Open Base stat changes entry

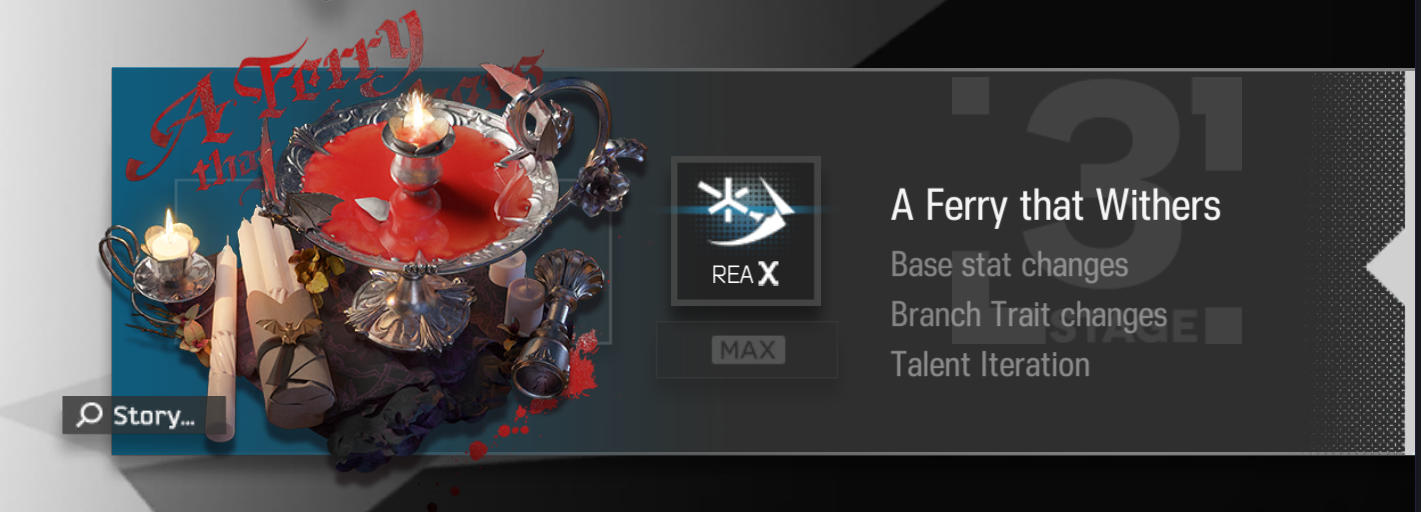(x=1009, y=265)
